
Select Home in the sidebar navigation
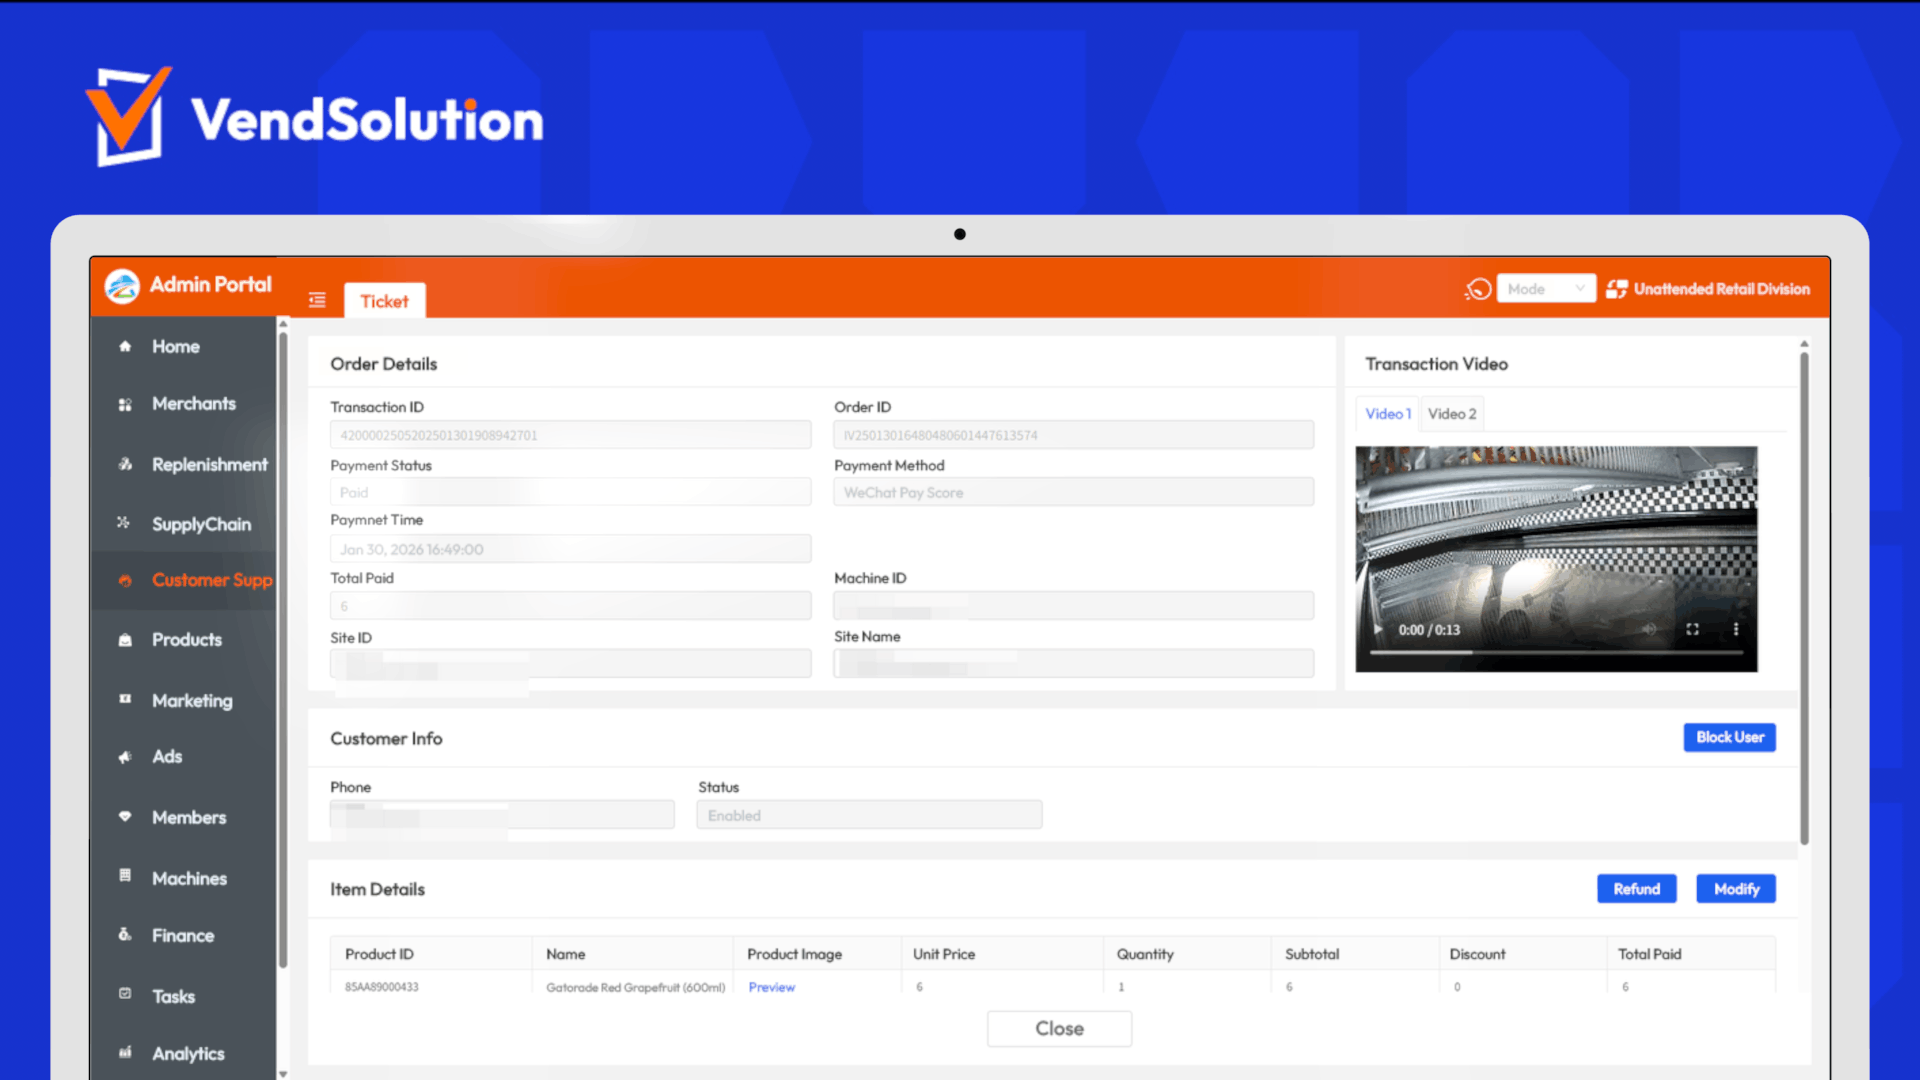175,346
